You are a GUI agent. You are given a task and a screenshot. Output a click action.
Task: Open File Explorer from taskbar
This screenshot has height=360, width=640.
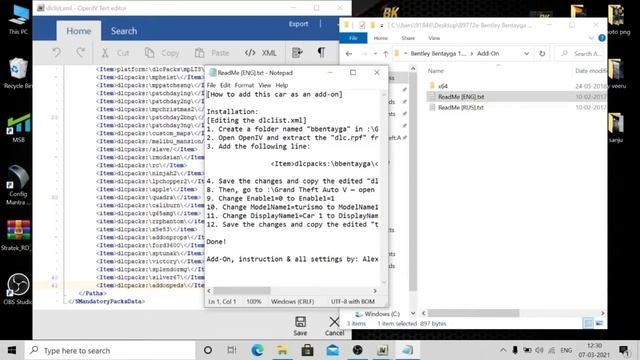282,350
